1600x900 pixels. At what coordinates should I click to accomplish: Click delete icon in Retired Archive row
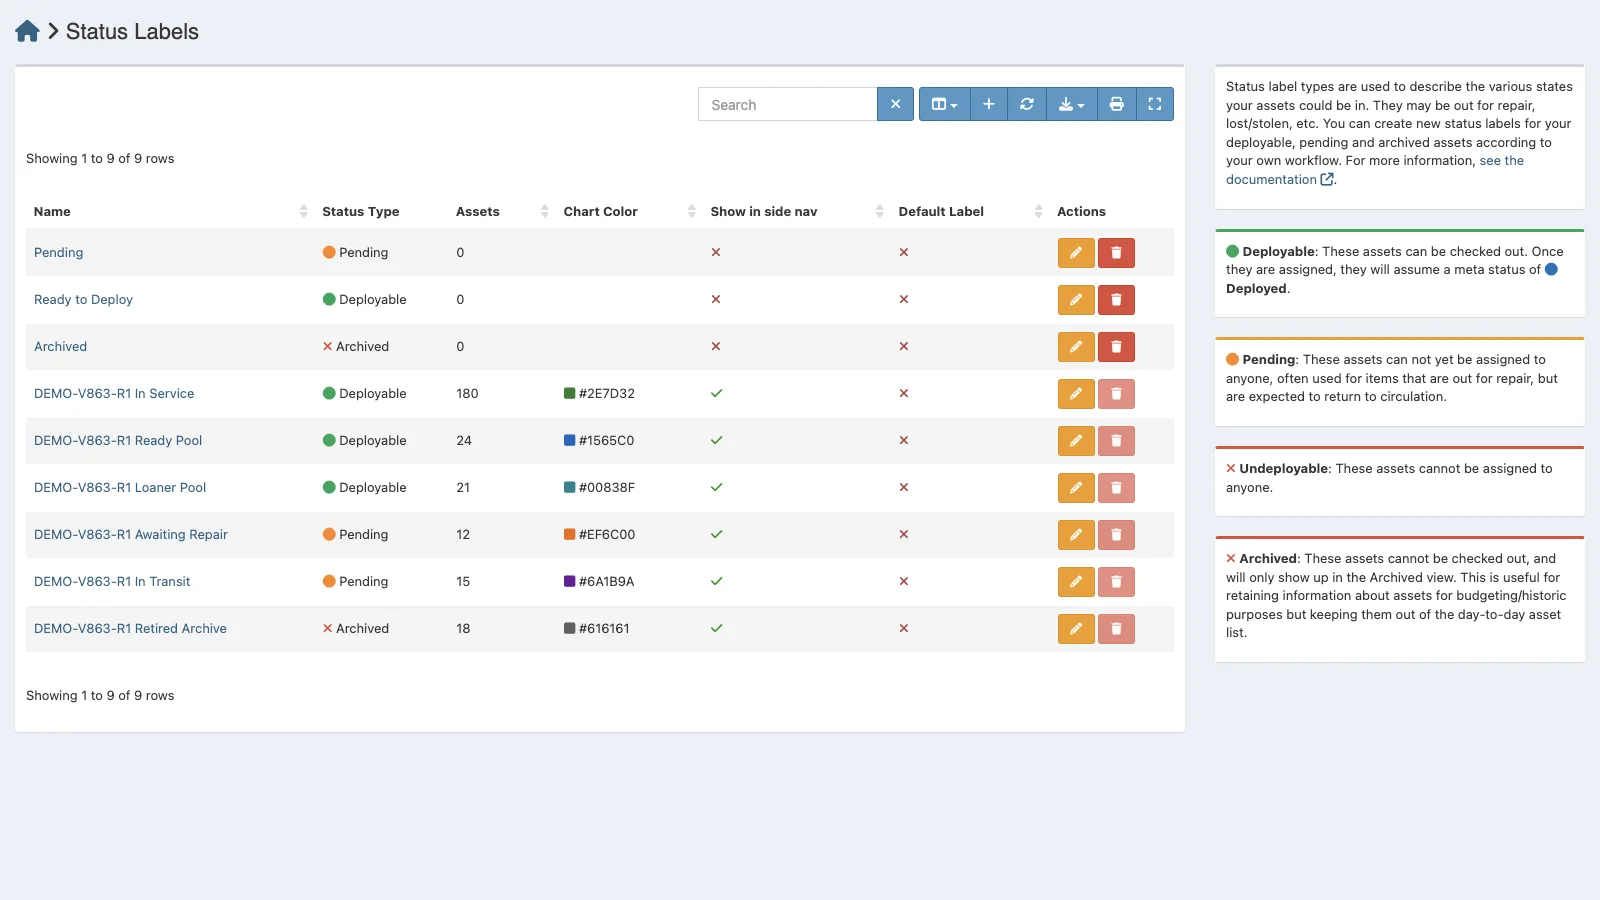[1116, 629]
